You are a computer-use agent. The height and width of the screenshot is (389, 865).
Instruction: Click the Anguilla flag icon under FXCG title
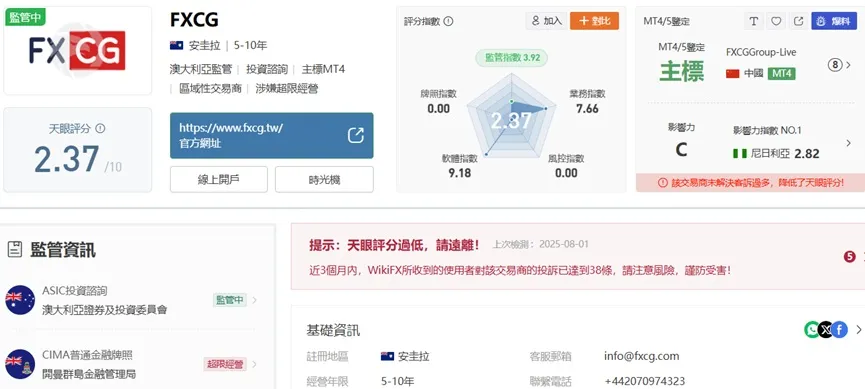[177, 45]
